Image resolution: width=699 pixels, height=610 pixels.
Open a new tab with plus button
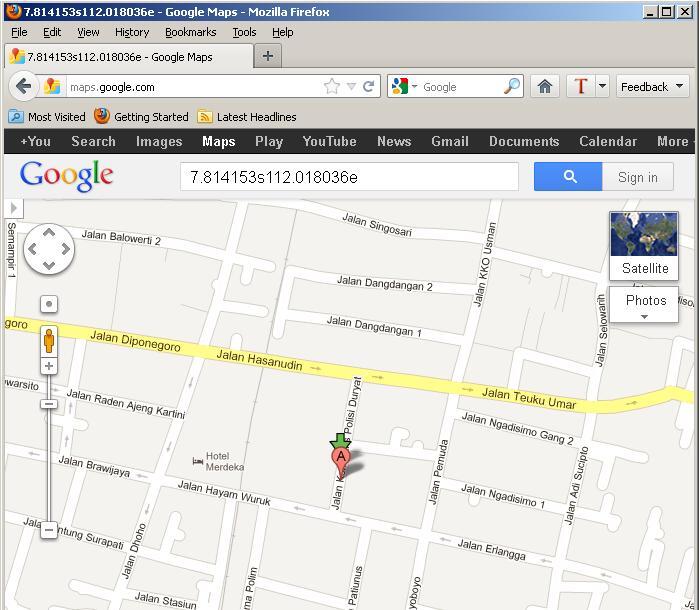tap(267, 56)
